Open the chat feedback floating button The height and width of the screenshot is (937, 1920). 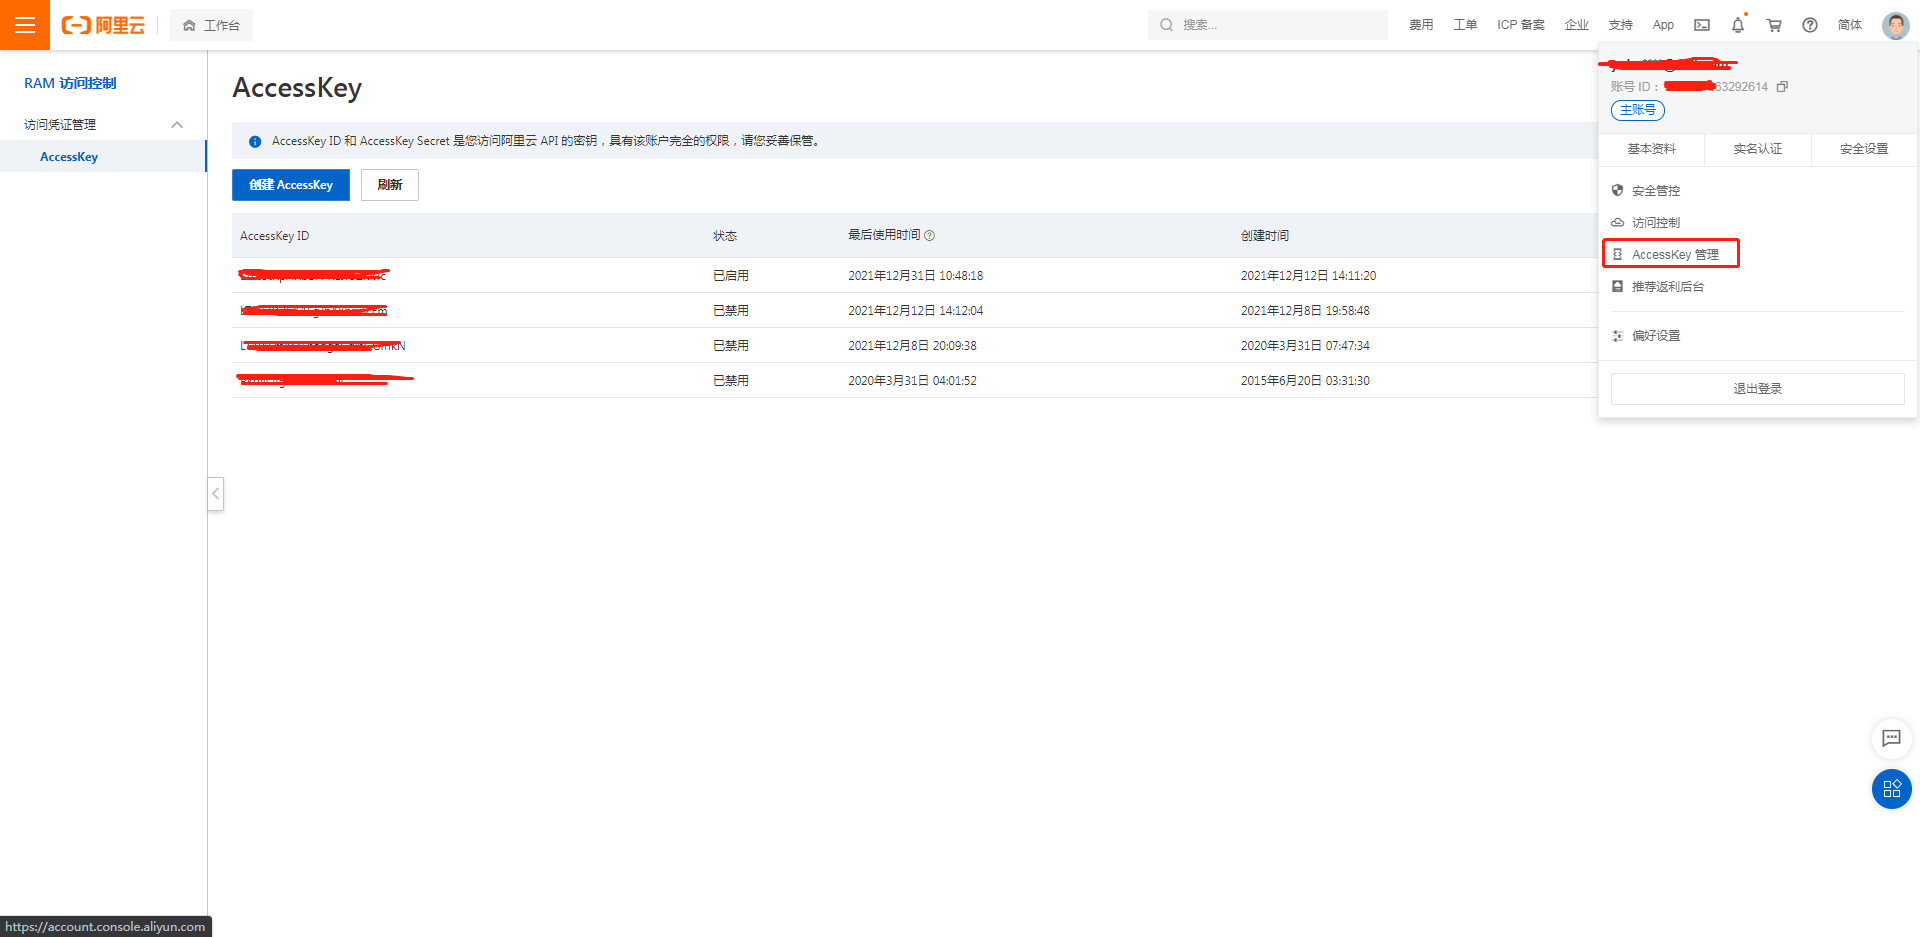pos(1891,738)
